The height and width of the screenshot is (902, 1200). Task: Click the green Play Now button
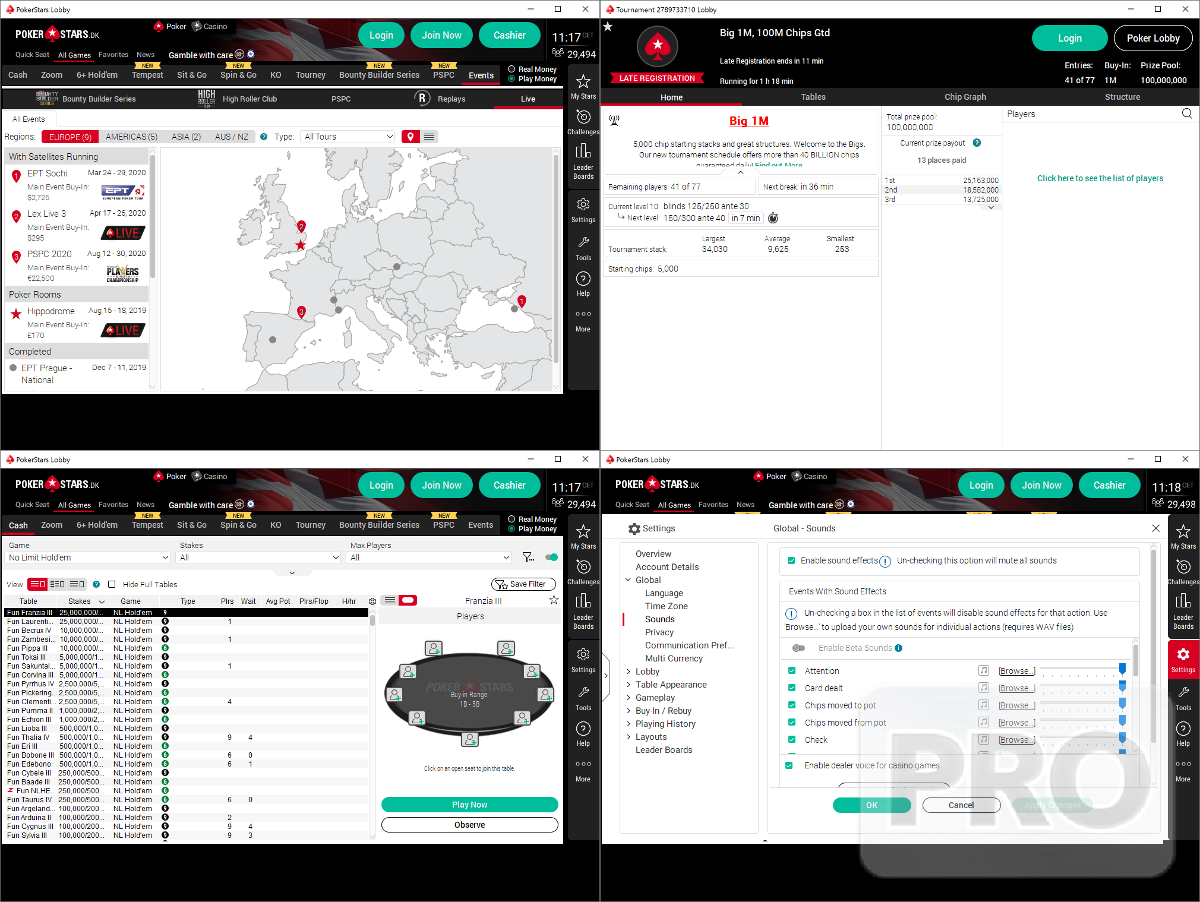[469, 805]
